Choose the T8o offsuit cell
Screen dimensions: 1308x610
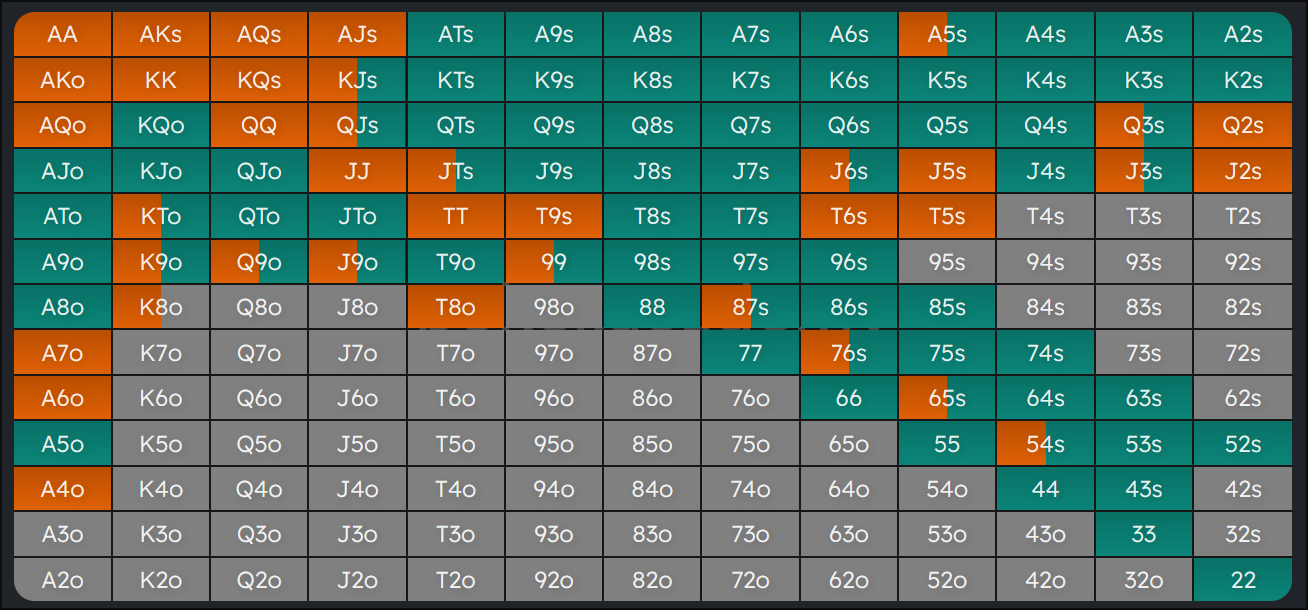click(456, 307)
